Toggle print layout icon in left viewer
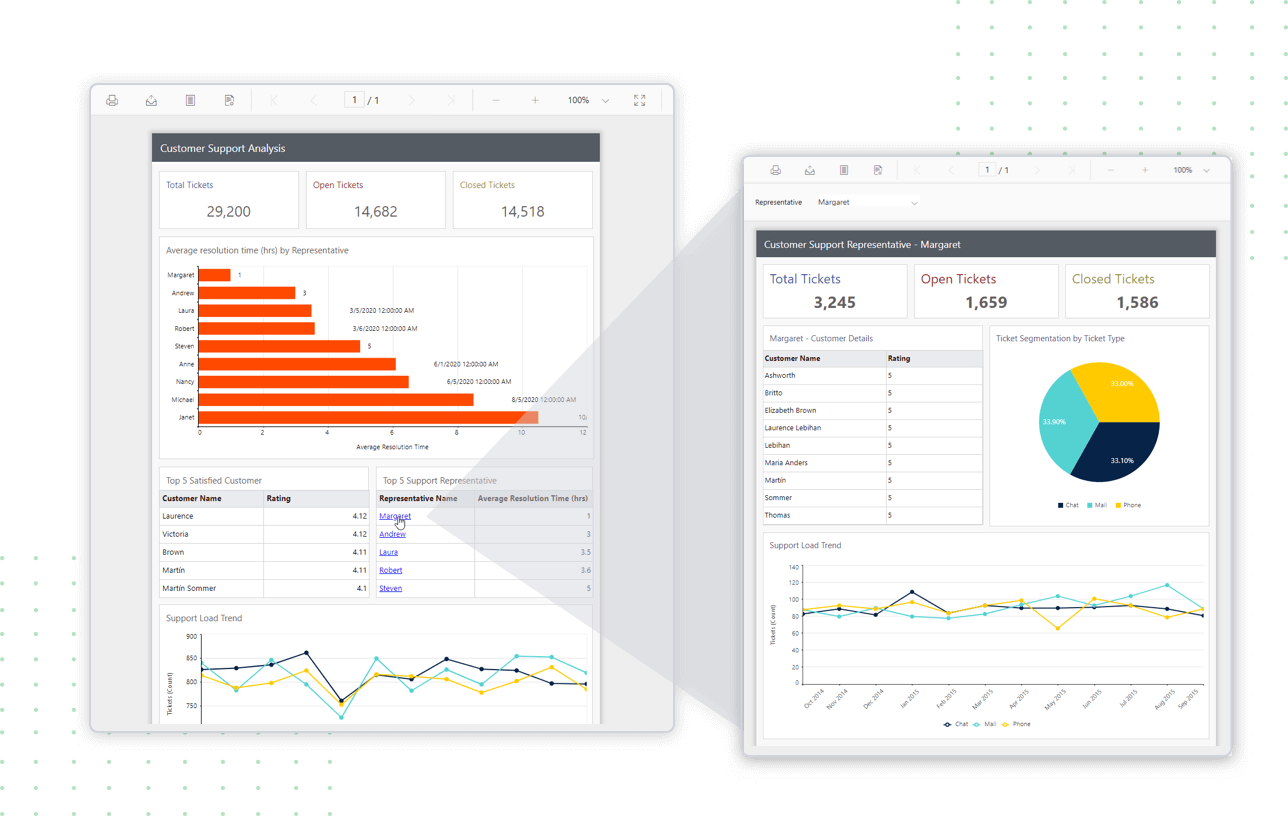1288x816 pixels. click(190, 100)
